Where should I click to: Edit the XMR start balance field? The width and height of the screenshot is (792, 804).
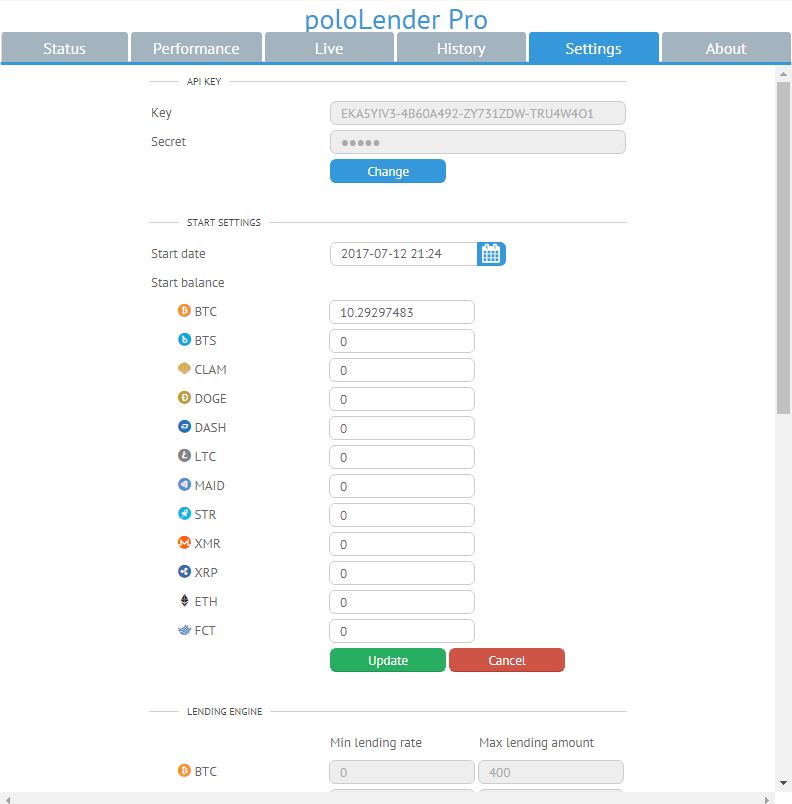tap(402, 544)
